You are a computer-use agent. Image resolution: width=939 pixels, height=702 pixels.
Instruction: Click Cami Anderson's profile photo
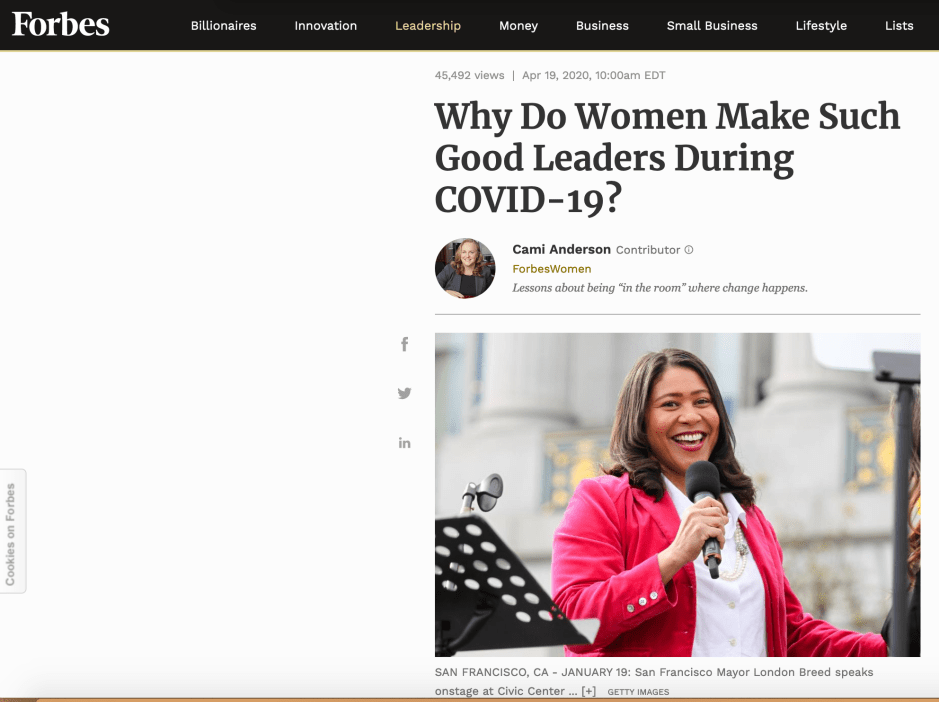tap(465, 268)
